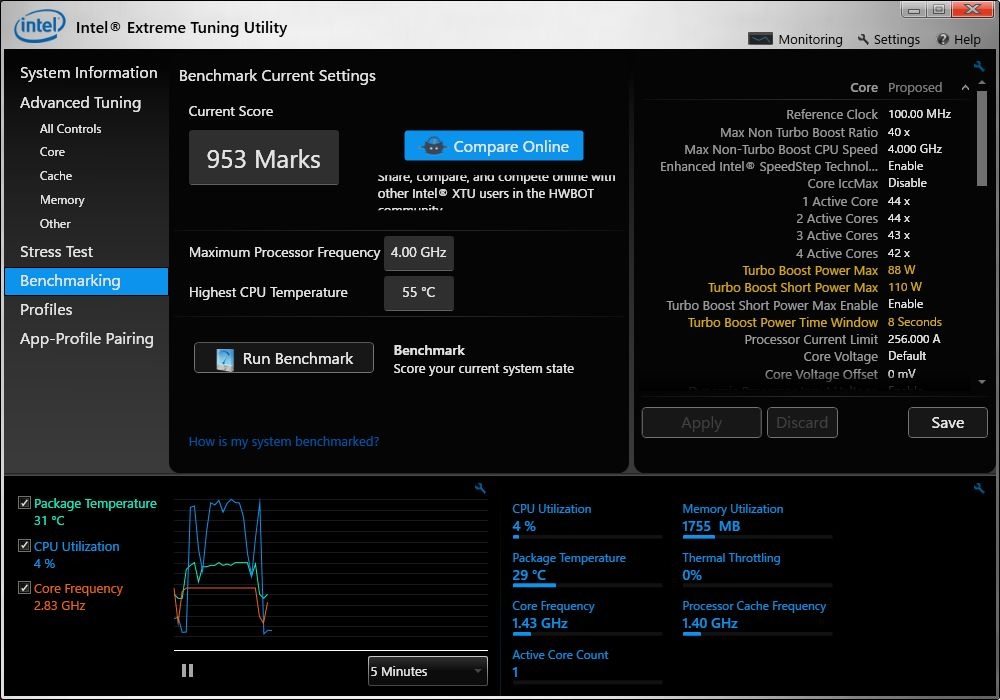
Task: Click the icon on Run Benchmark button
Action: 224,359
